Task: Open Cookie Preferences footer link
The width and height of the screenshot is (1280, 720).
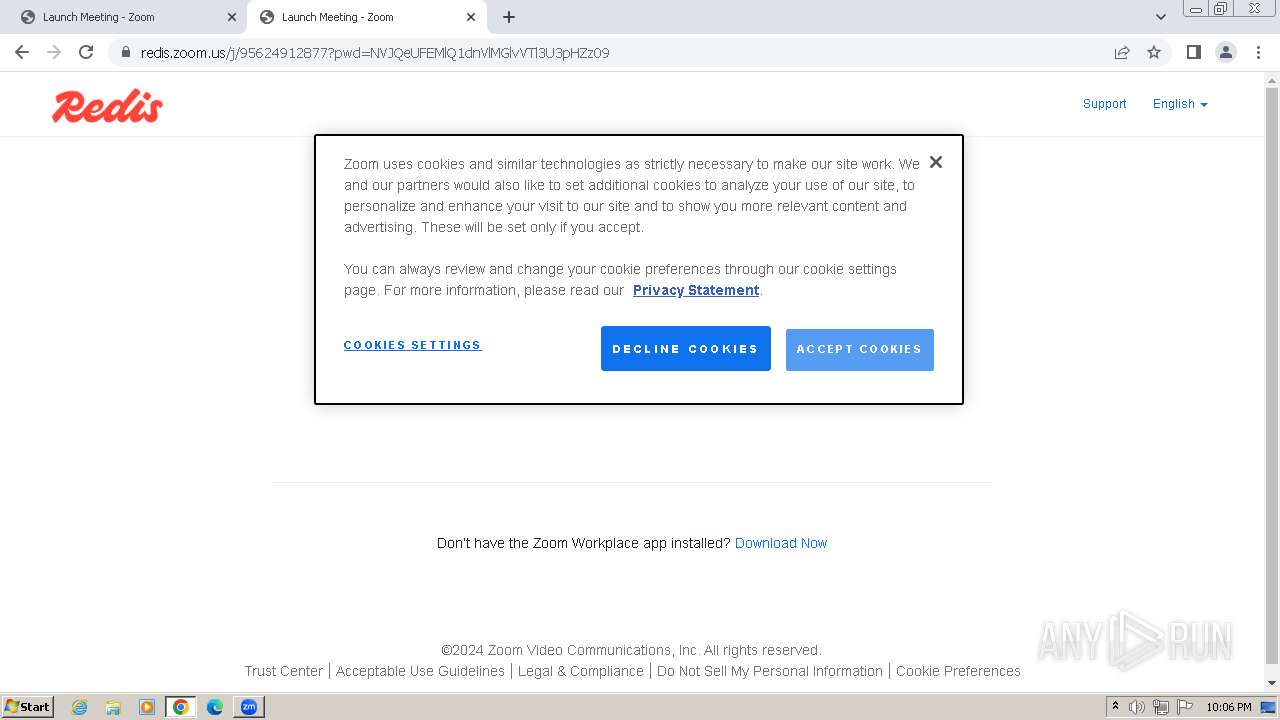Action: 958,671
